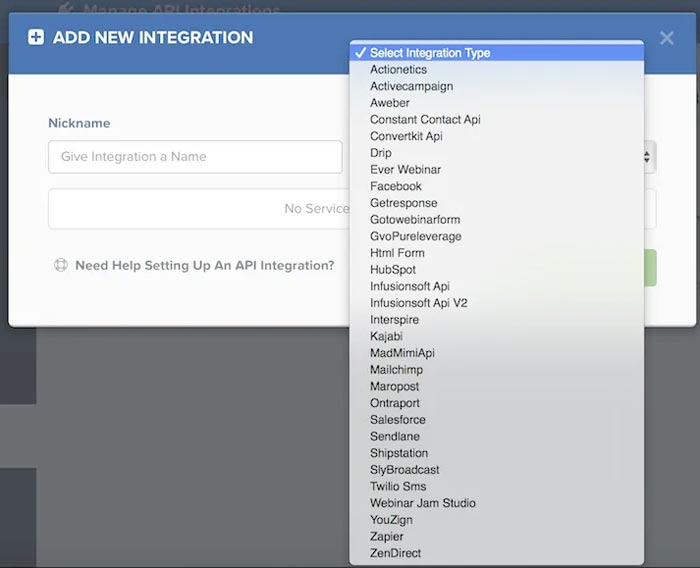
Task: Click the plus icon beside Add New Integration
Action: point(36,37)
